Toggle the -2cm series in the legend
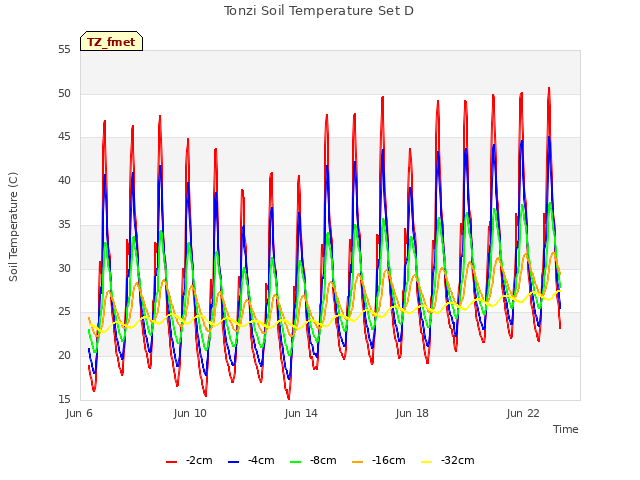Viewport: 640px width, 480px height. (x=189, y=461)
